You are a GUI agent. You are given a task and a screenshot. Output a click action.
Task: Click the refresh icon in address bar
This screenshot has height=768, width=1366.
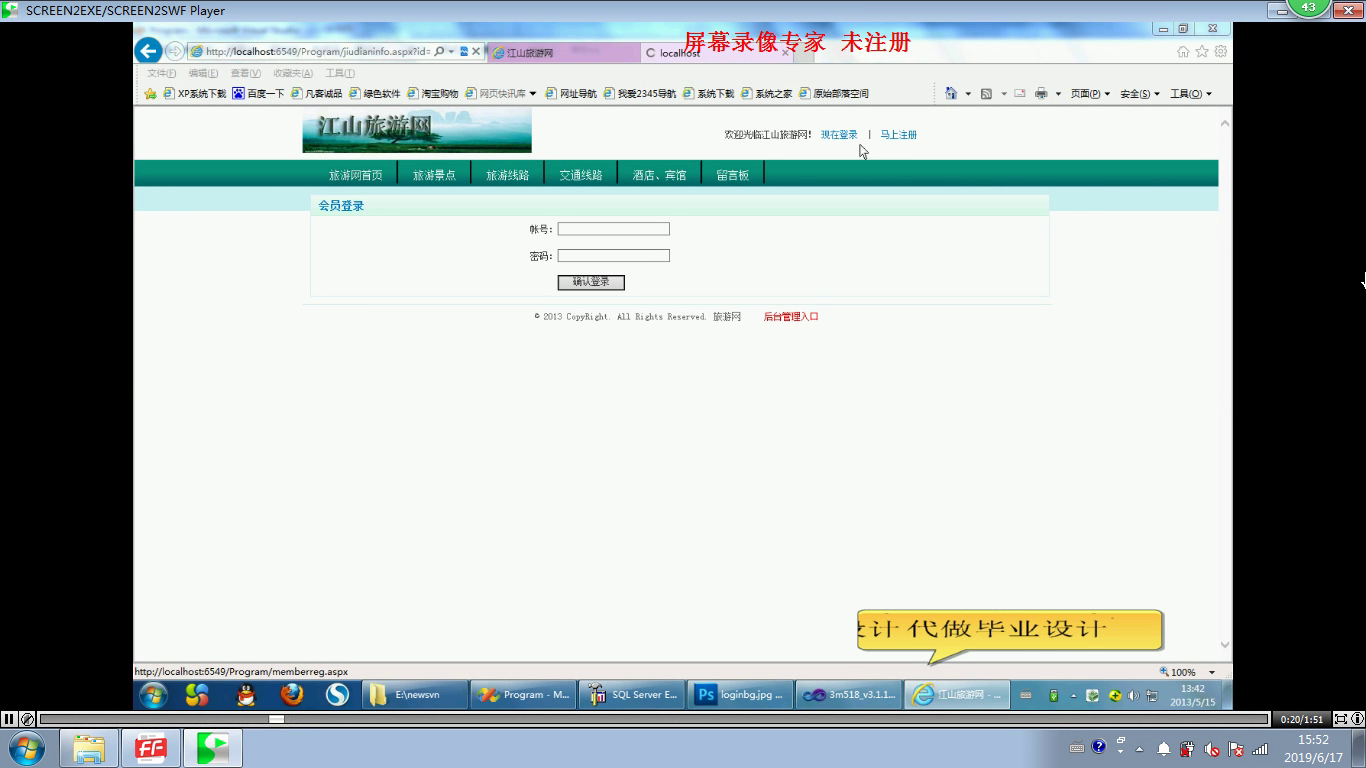coord(464,51)
